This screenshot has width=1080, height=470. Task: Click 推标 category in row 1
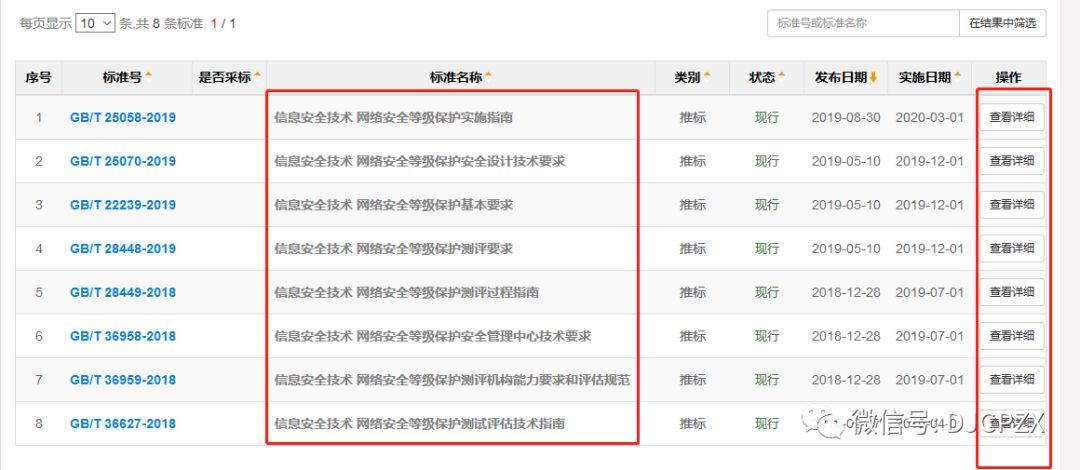(x=692, y=117)
